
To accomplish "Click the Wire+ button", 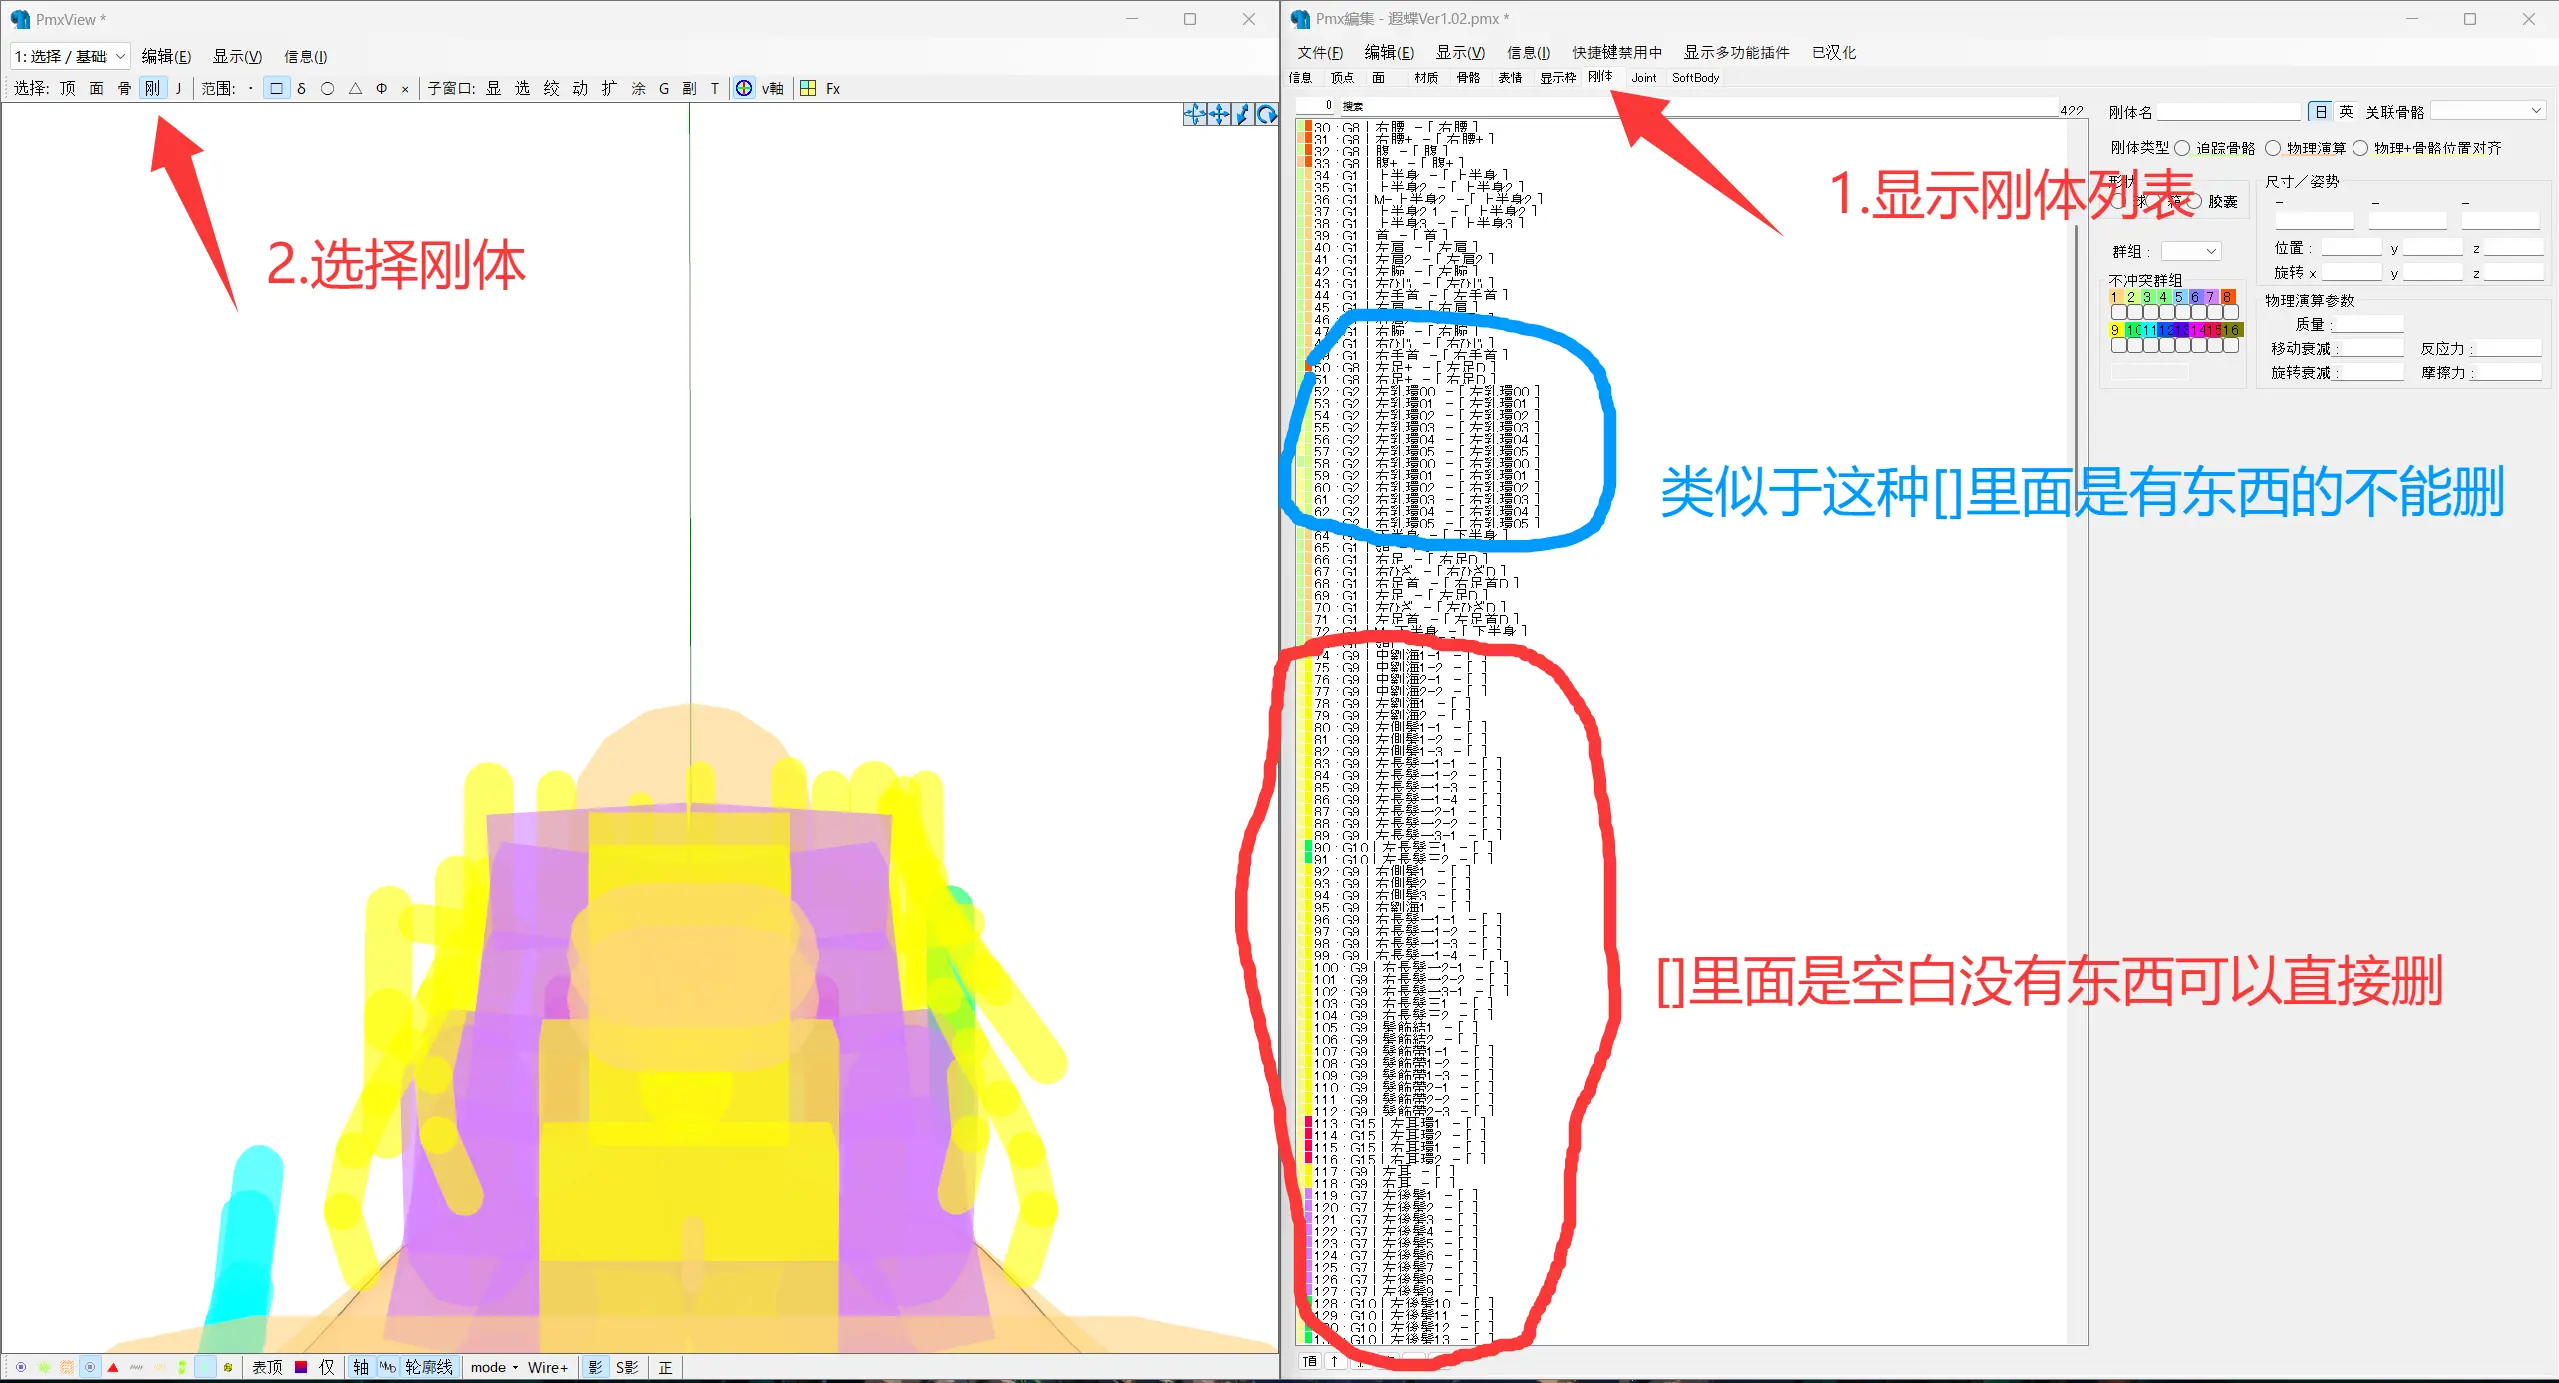I will click(x=547, y=1367).
